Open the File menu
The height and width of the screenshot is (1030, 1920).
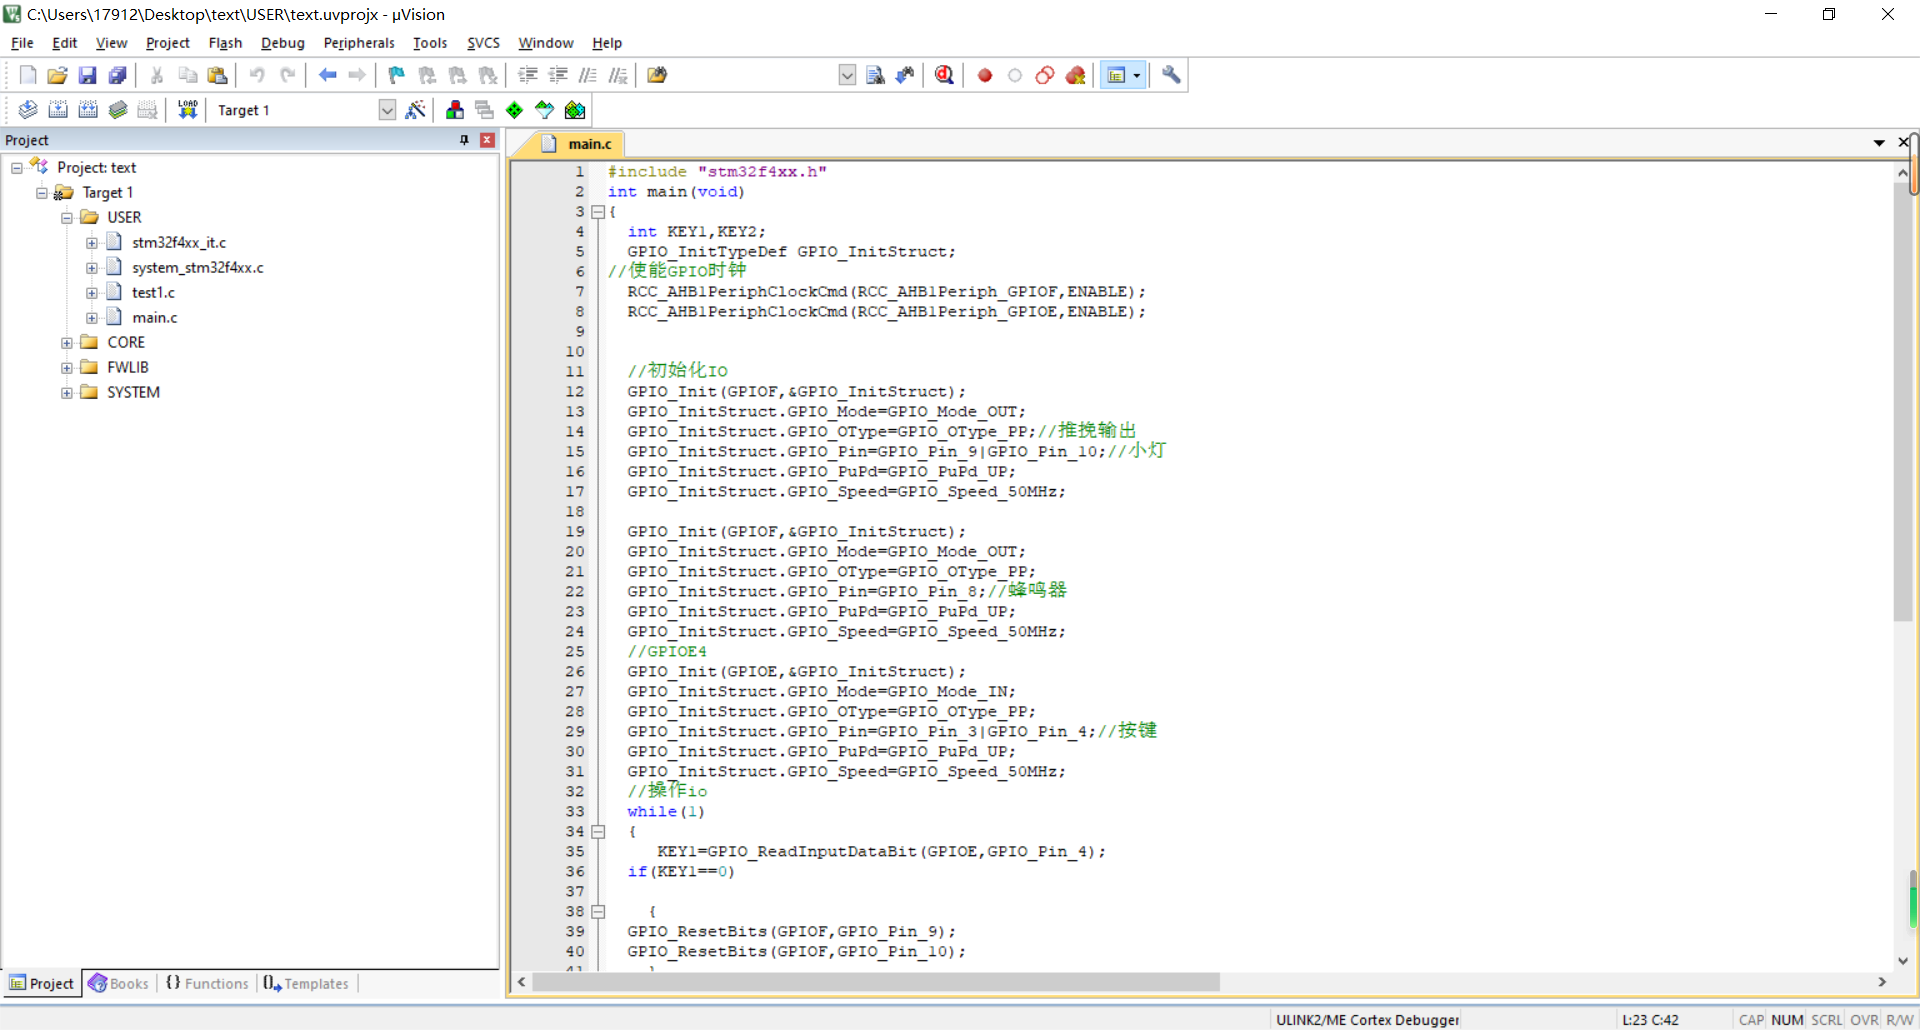pyautogui.click(x=22, y=43)
